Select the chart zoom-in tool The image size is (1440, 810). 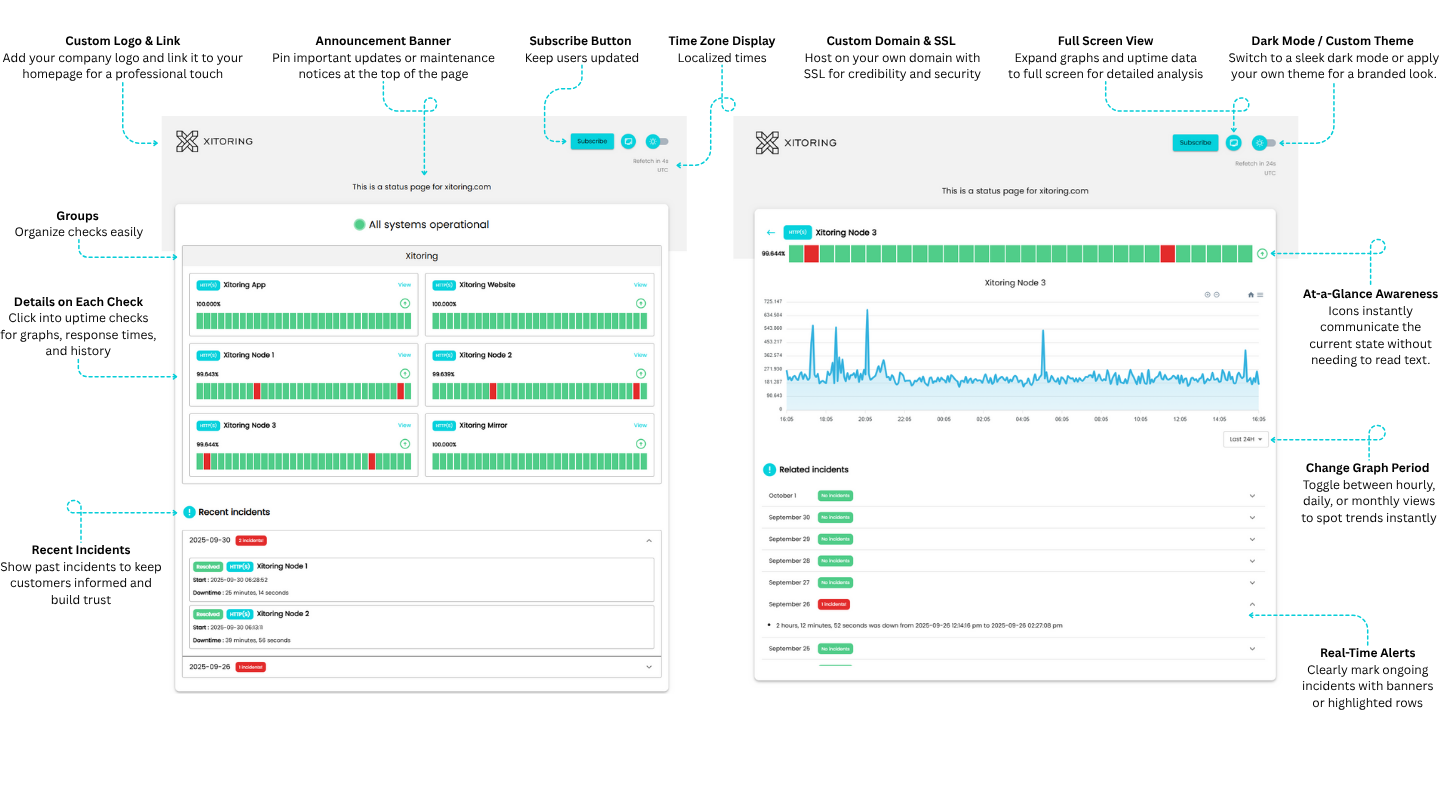[x=1207, y=294]
